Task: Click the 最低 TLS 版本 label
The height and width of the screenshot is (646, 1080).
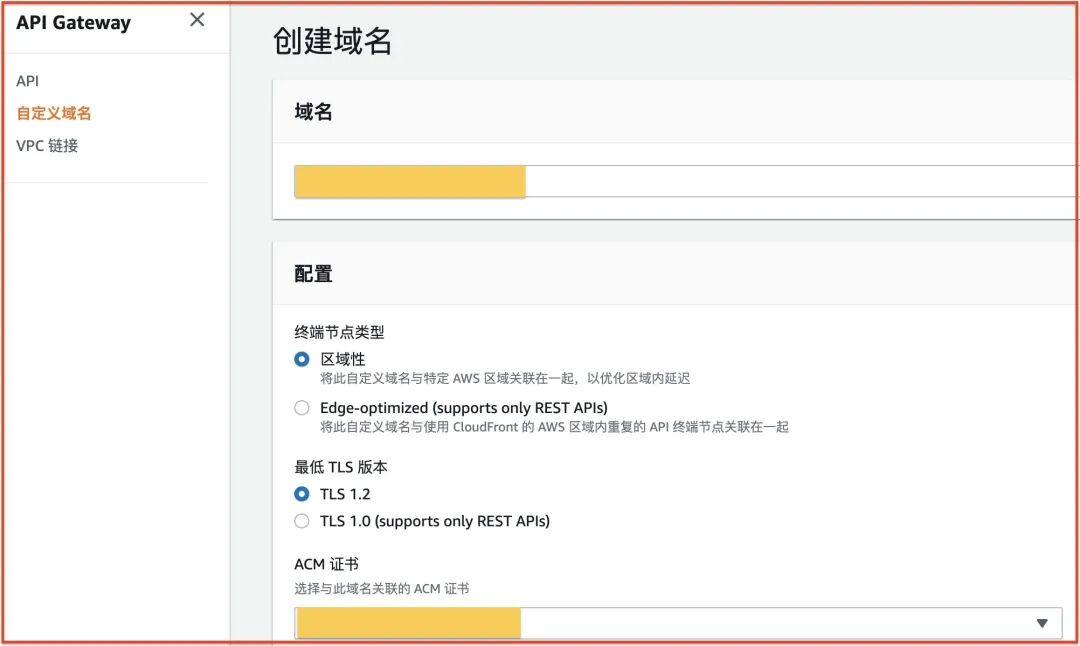Action: (341, 467)
